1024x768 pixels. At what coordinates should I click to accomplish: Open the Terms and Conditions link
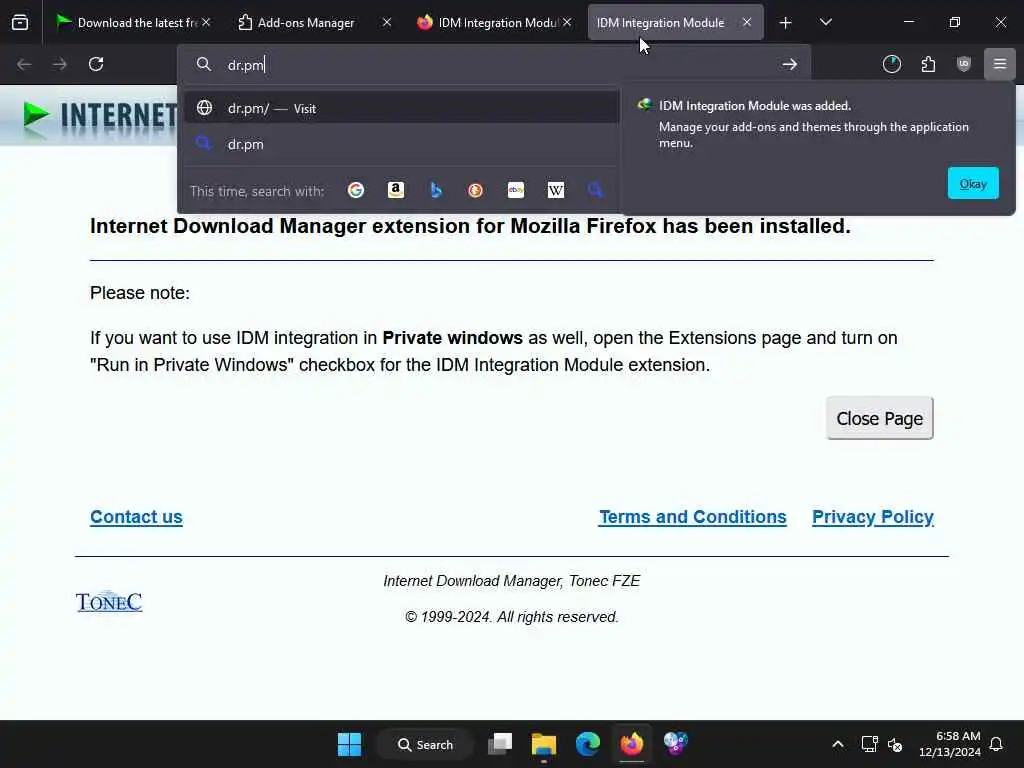click(x=693, y=517)
